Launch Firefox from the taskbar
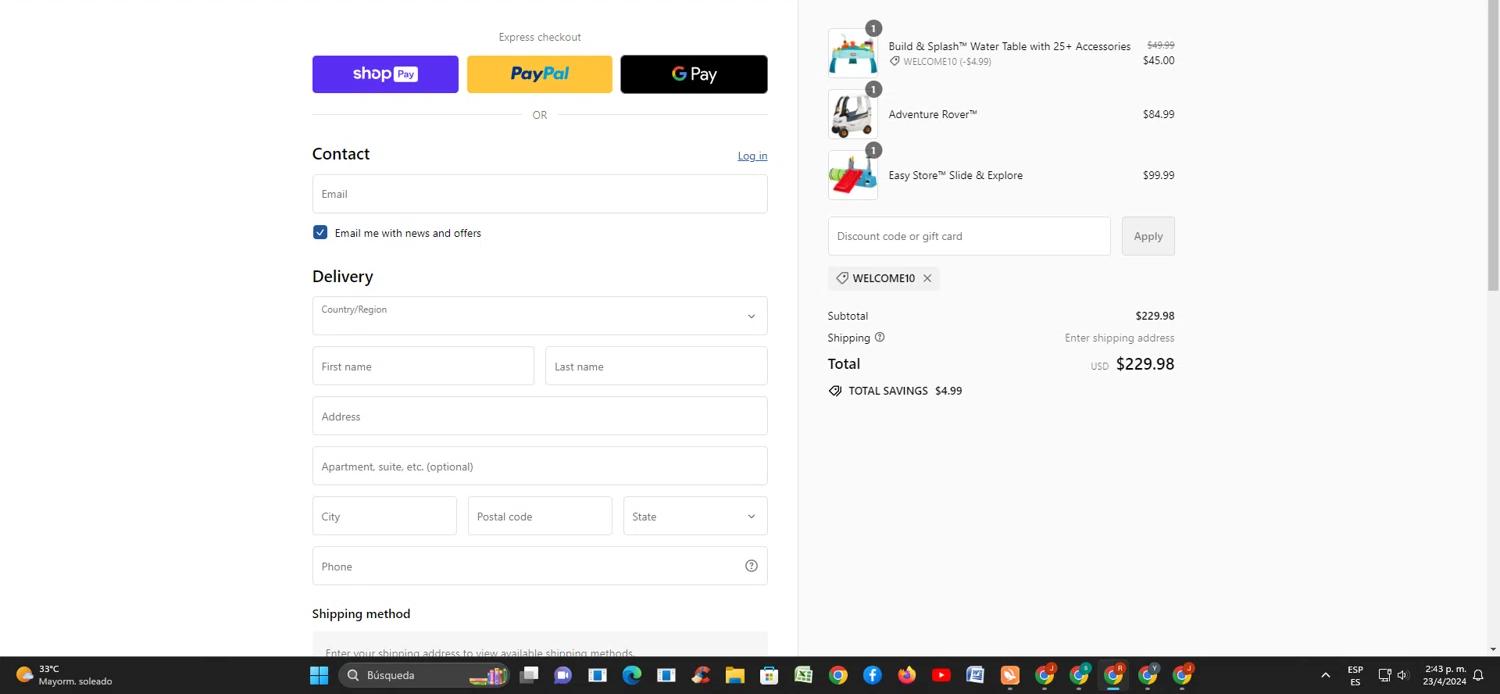The height and width of the screenshot is (694, 1500). tap(907, 675)
